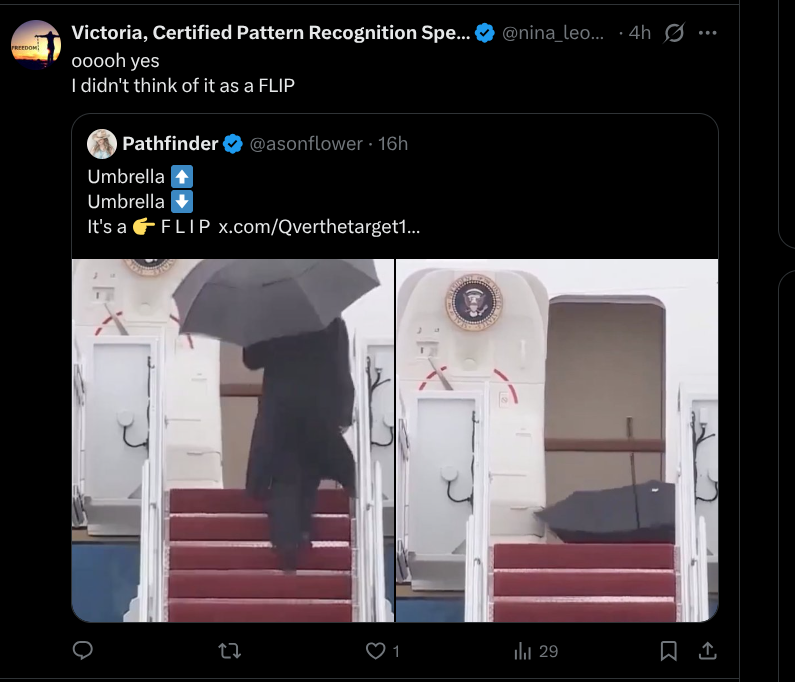795x682 pixels.
Task: Click the quoted tweet's 16h timestamp
Action: [393, 144]
